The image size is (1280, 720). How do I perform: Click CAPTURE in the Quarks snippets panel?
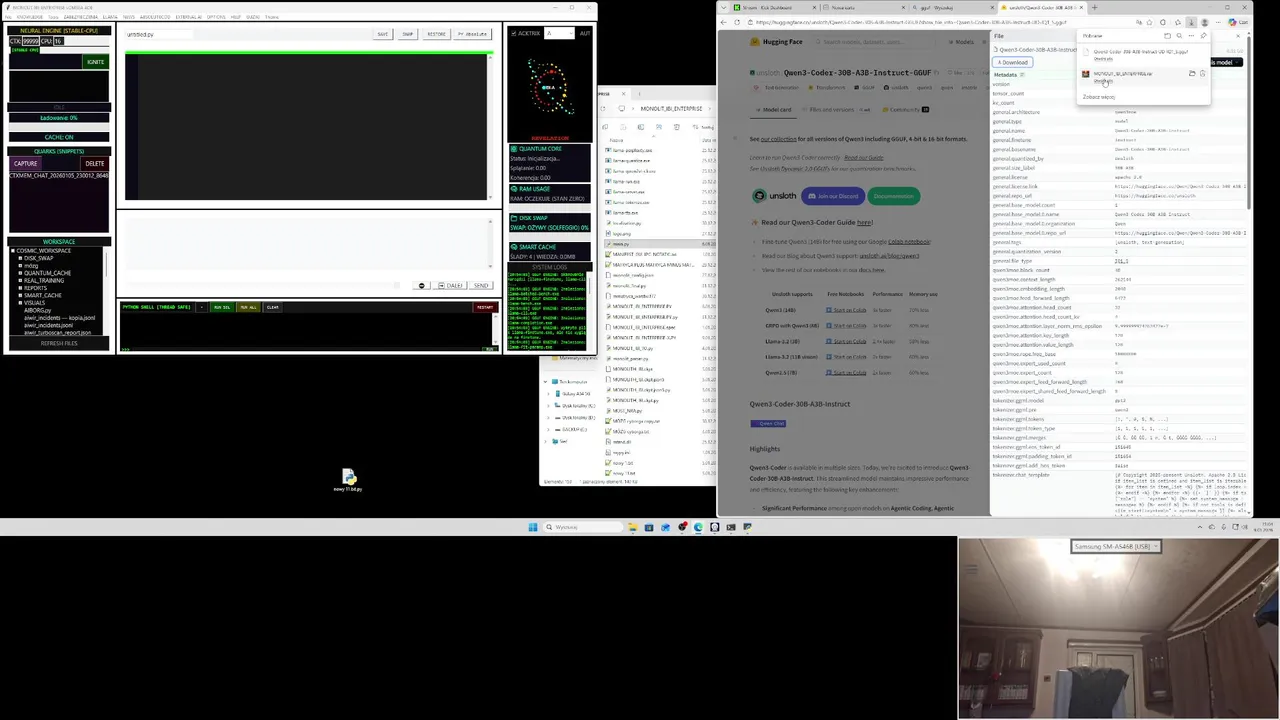[26, 163]
